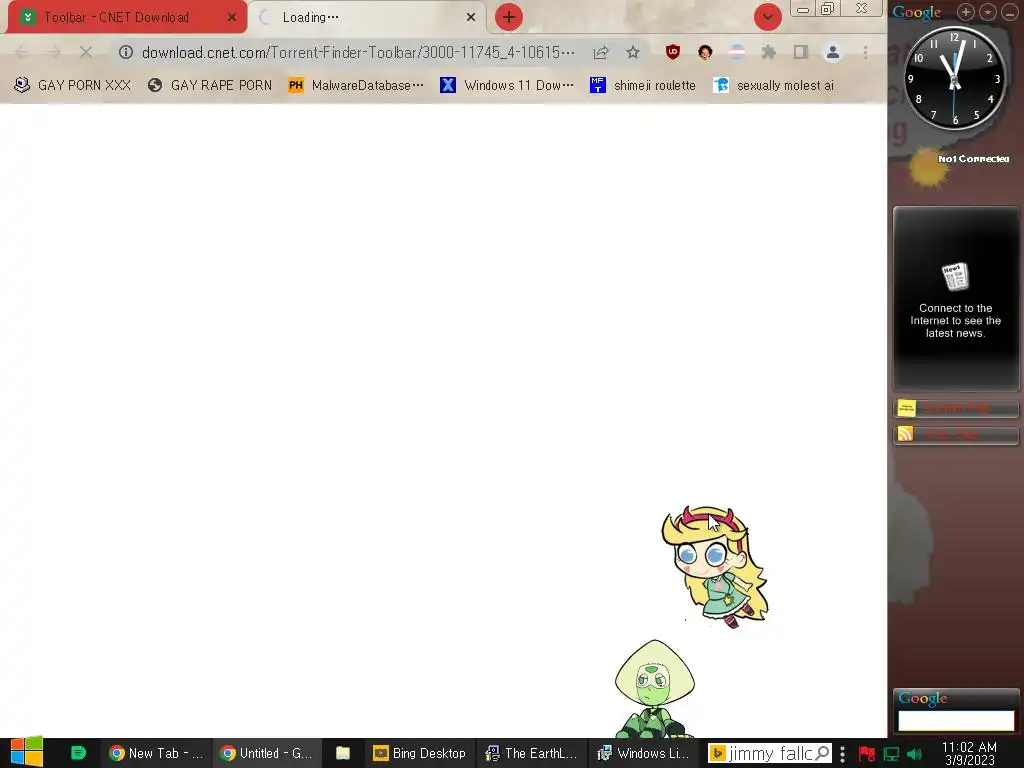Open the Chrome profile avatar icon
The image size is (1024, 768).
pos(833,52)
